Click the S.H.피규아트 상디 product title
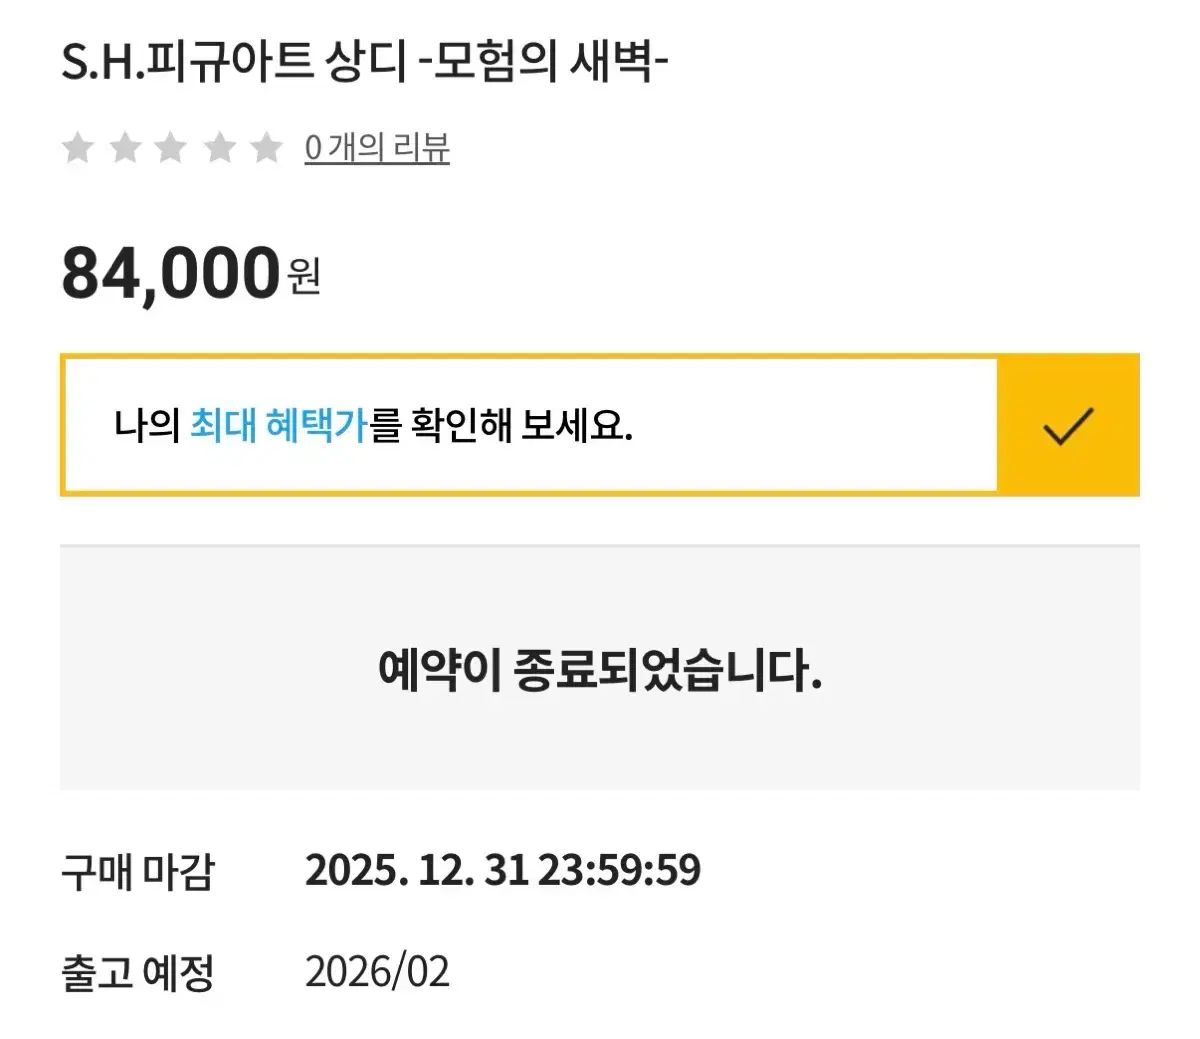Screen dimensions: 1200x1039 coord(234,64)
